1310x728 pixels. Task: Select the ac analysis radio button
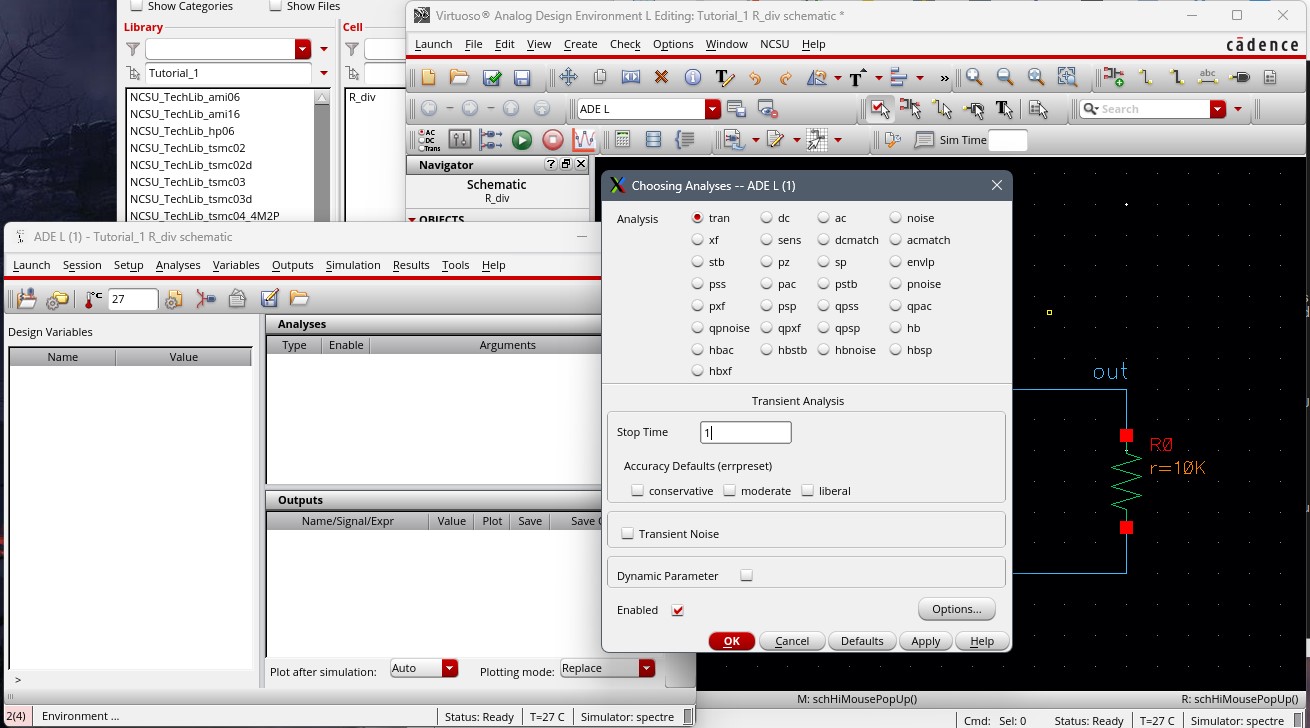[x=824, y=218]
